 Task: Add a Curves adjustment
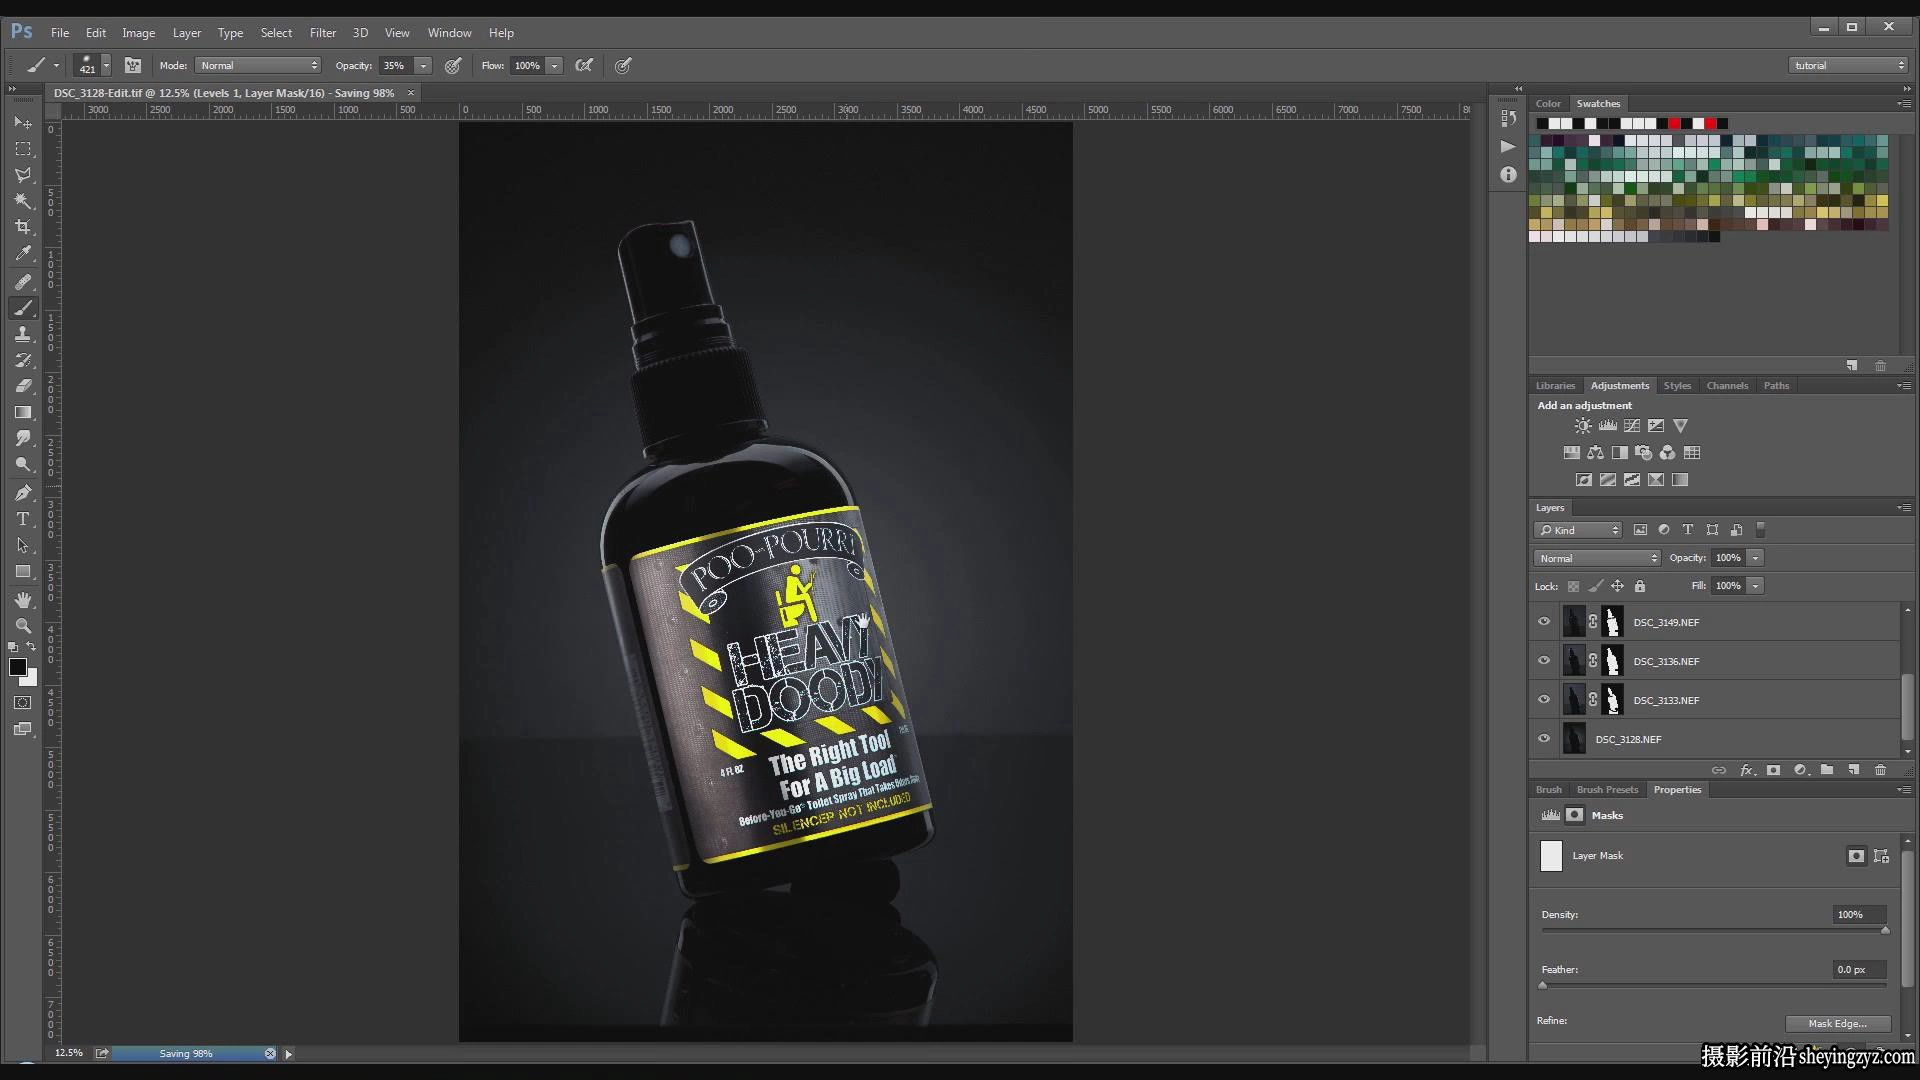pyautogui.click(x=1632, y=426)
